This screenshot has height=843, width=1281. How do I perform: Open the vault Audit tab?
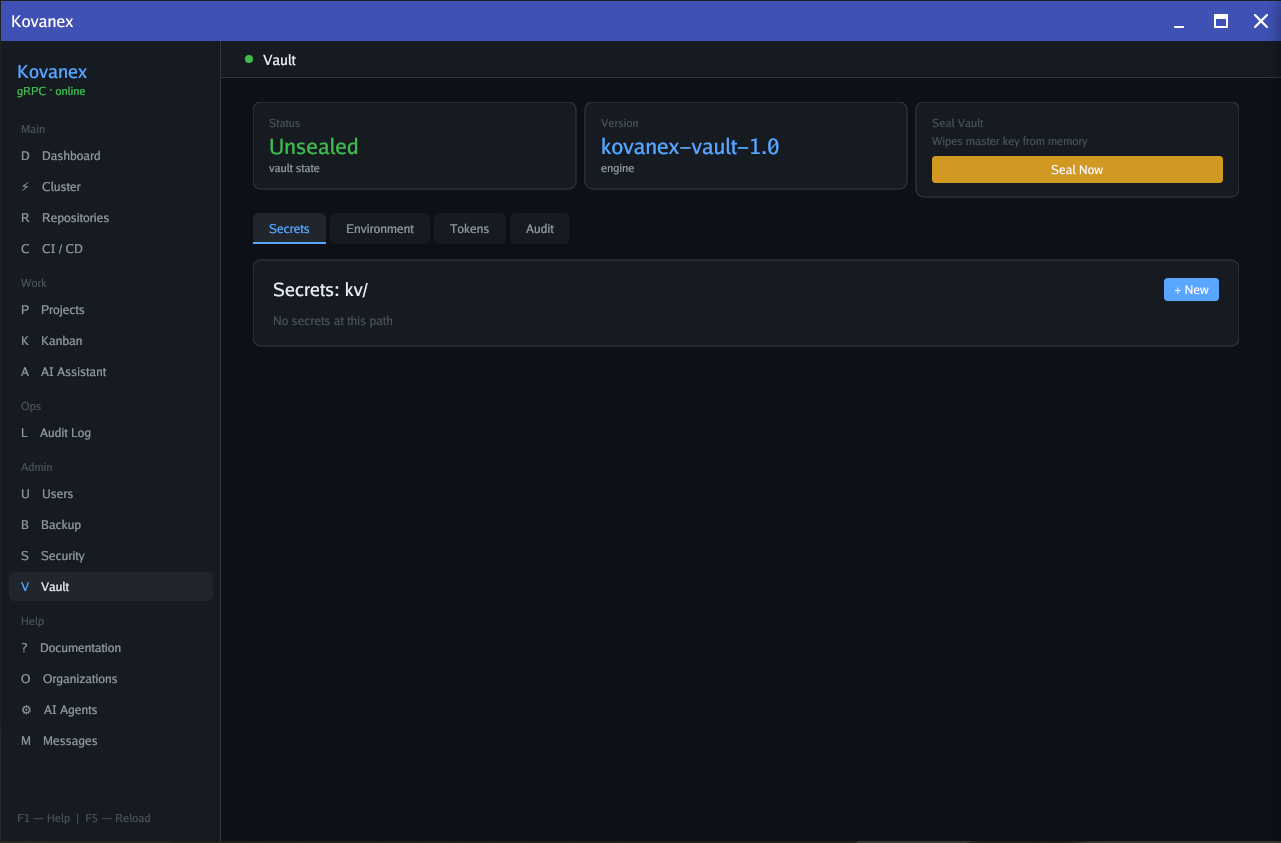[x=540, y=229]
